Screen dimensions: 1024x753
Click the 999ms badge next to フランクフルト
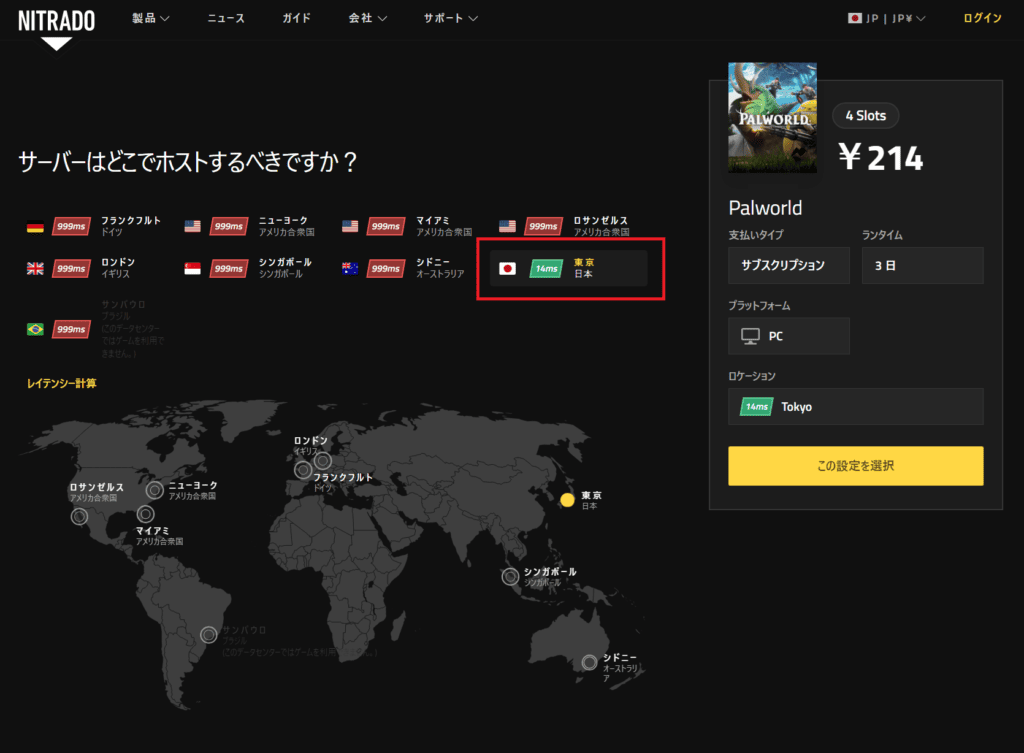71,227
